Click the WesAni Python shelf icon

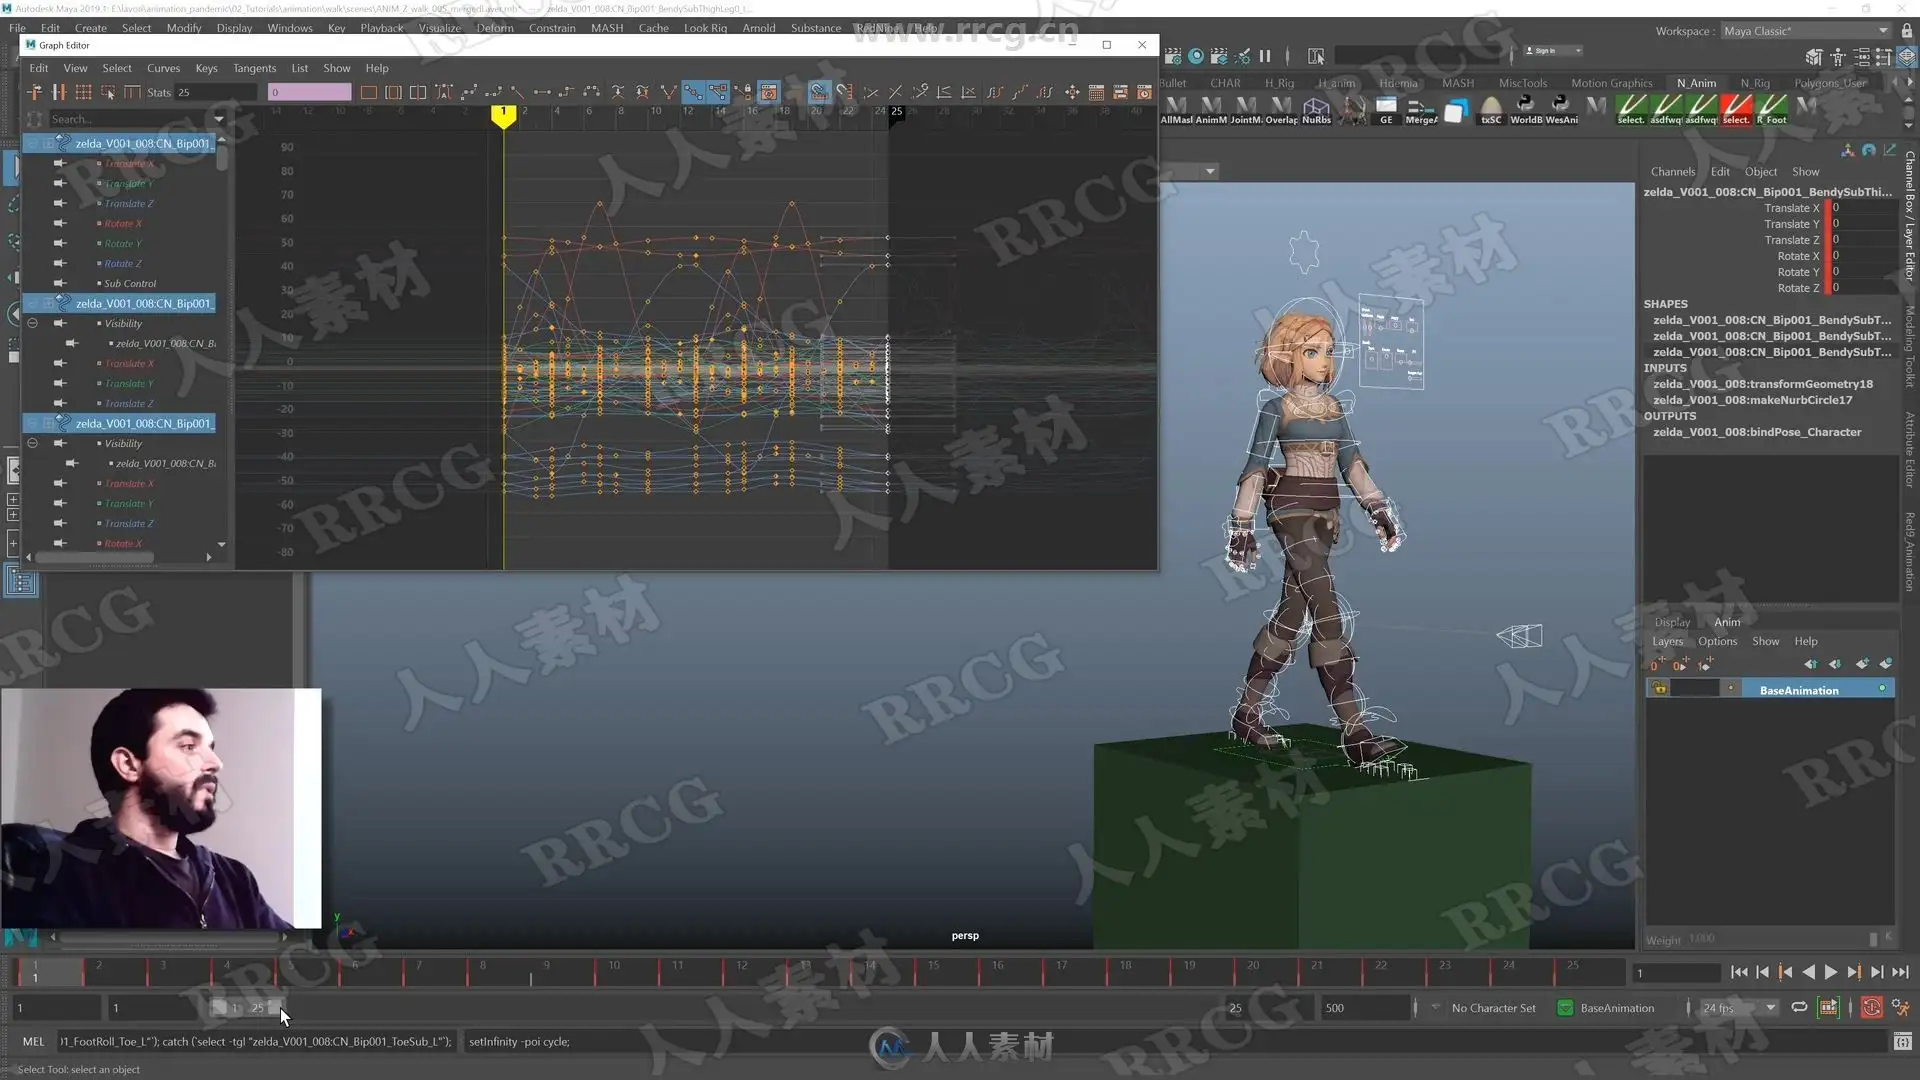[x=1561, y=109]
